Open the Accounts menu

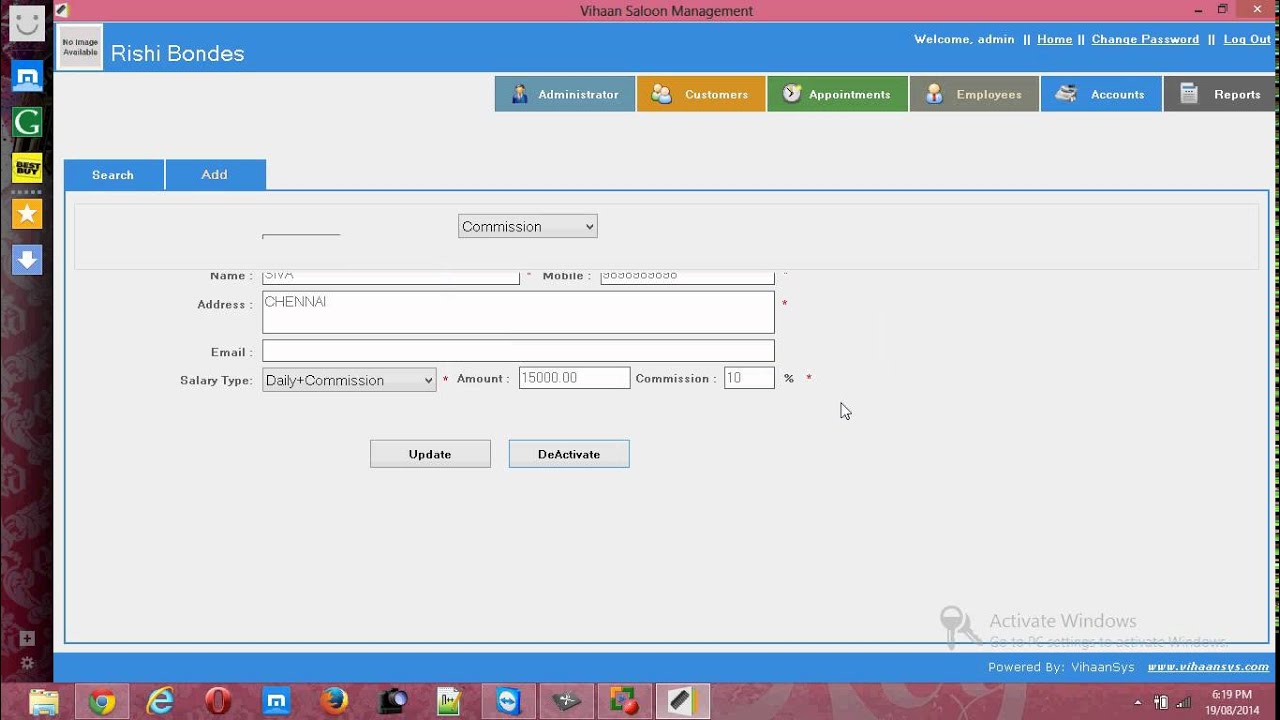point(1101,94)
